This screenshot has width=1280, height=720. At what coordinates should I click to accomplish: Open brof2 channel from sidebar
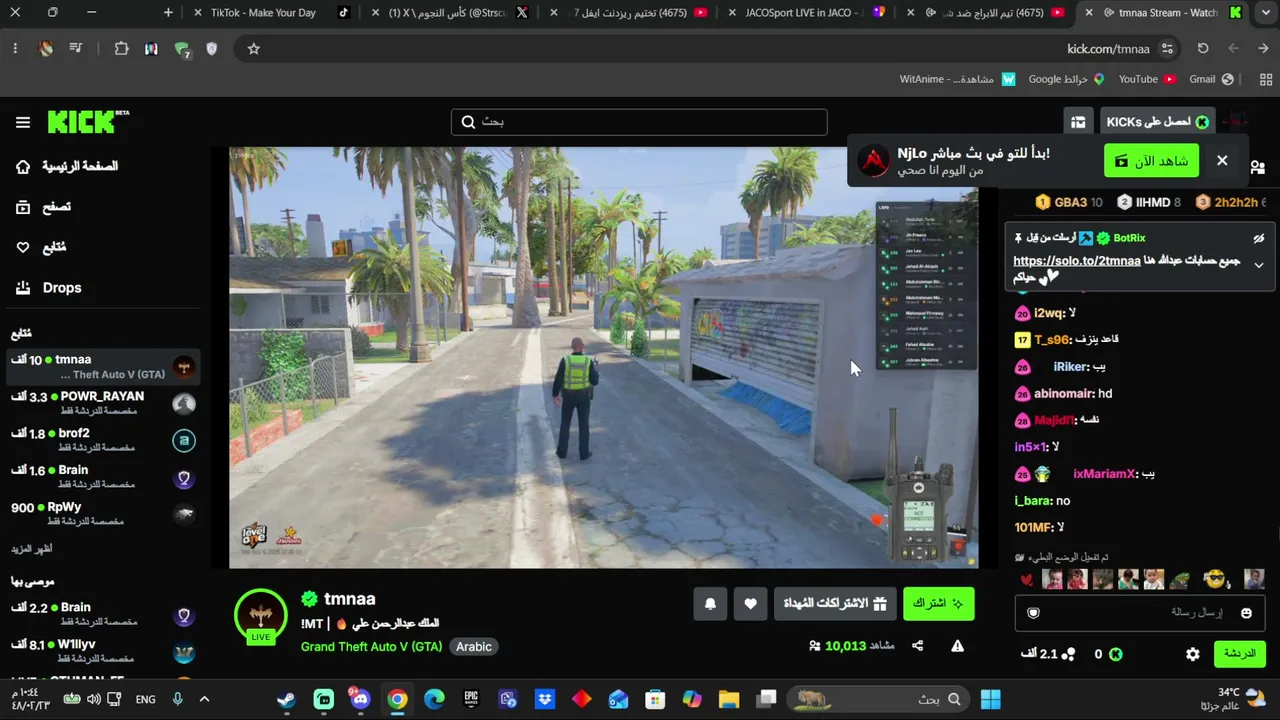103,440
